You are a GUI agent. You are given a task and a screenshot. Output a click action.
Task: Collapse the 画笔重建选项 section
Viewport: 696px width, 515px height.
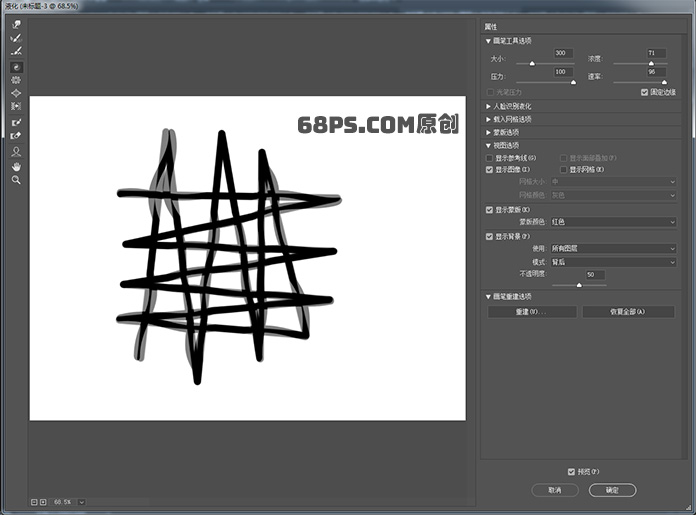(488, 297)
